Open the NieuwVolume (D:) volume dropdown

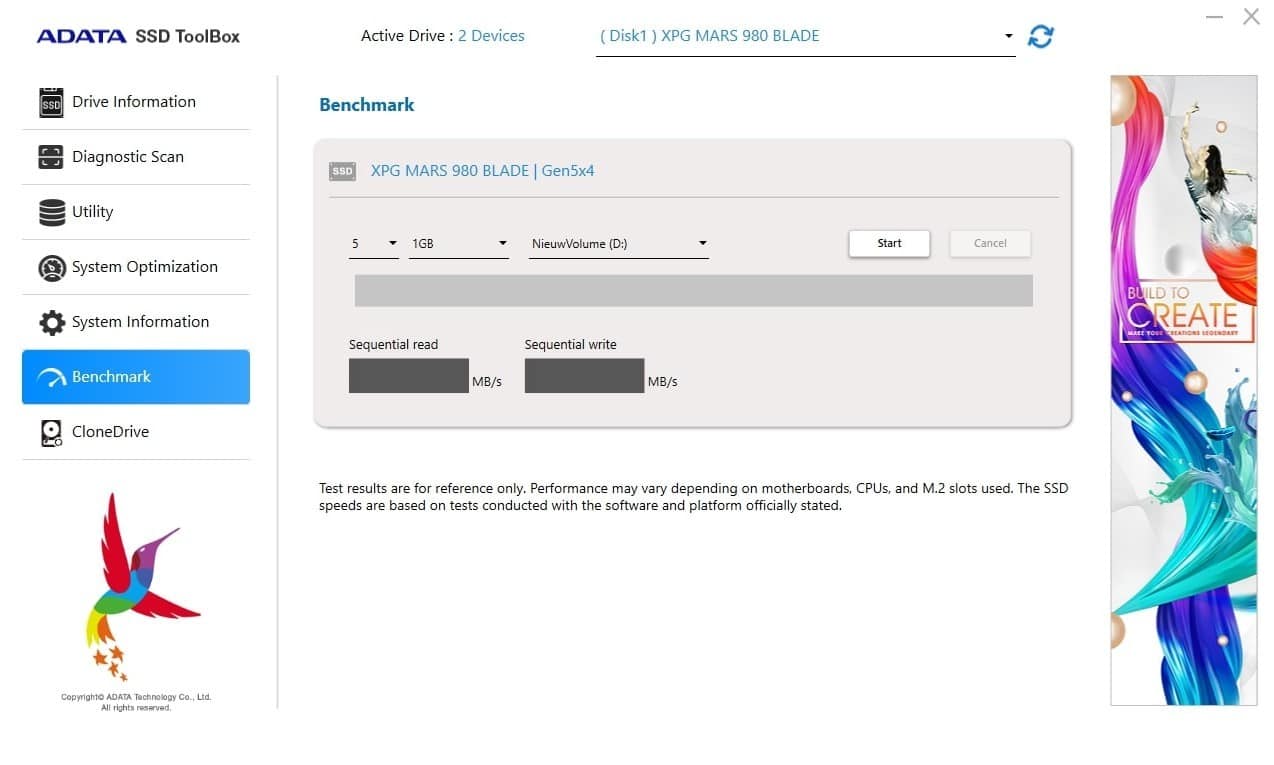619,243
